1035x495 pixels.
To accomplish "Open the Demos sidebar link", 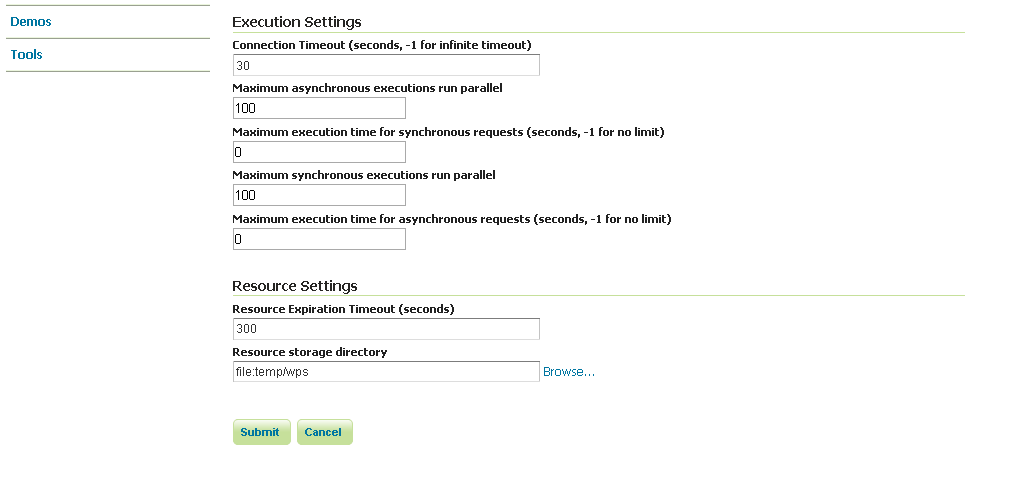I will coord(31,22).
